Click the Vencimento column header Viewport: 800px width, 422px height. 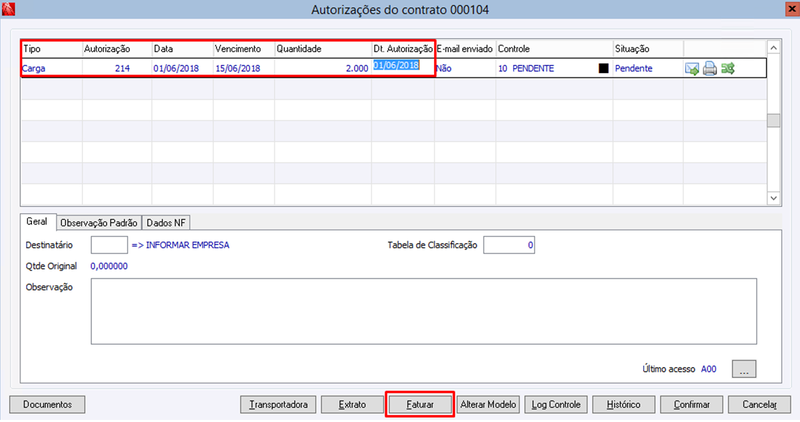(x=244, y=49)
